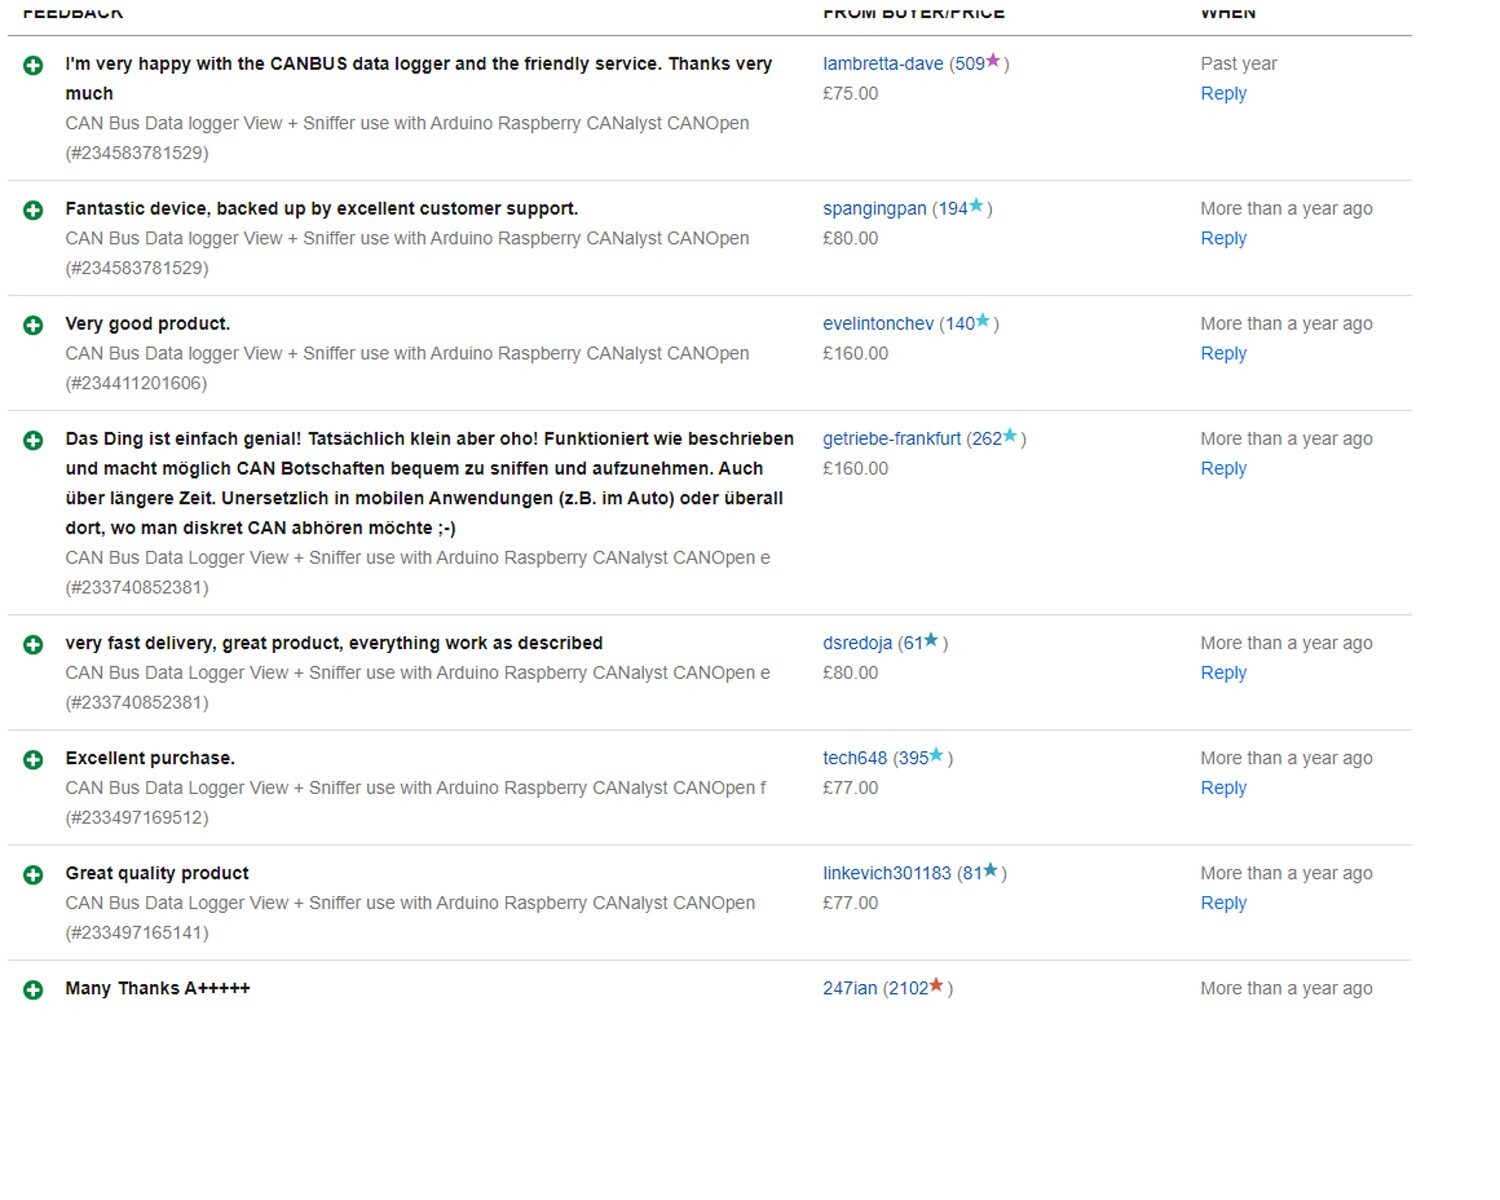
Task: Visit getriebe-frankfurt buyer profile
Action: pos(892,439)
